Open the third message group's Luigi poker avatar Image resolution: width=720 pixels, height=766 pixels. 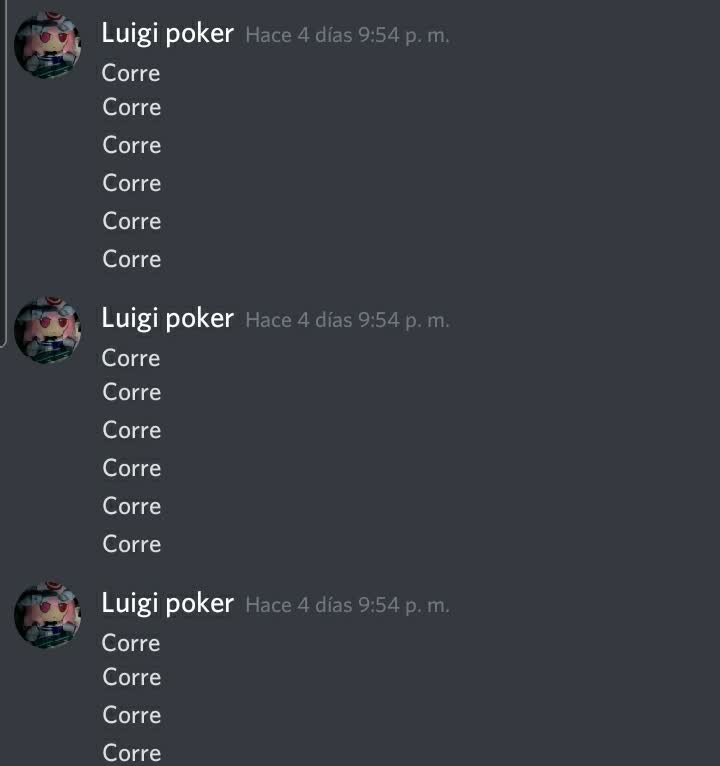pos(47,615)
